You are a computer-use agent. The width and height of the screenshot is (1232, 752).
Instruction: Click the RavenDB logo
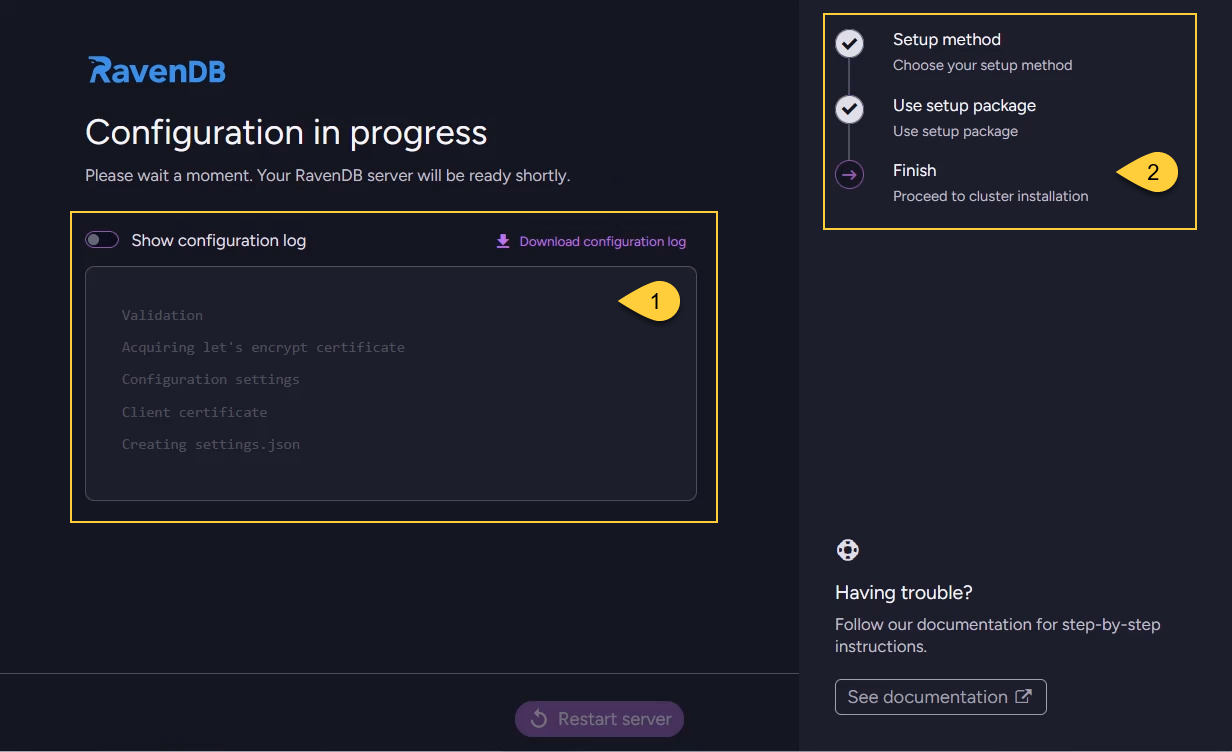click(x=156, y=70)
